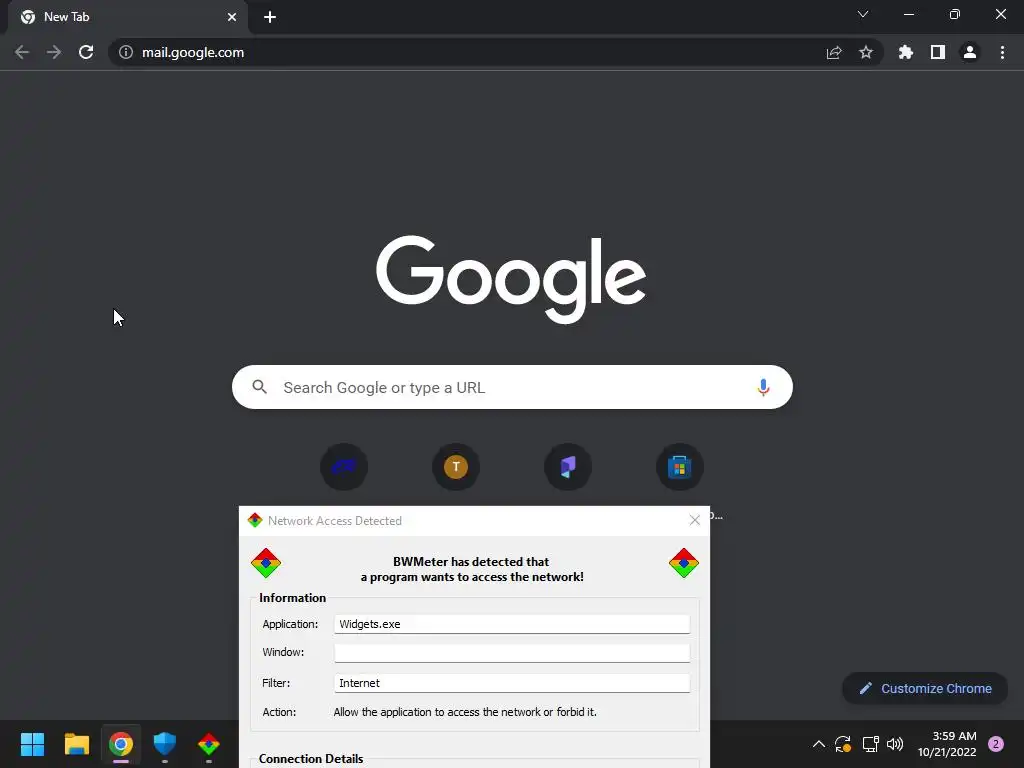Close the Network Access Detected dialog

click(x=695, y=520)
